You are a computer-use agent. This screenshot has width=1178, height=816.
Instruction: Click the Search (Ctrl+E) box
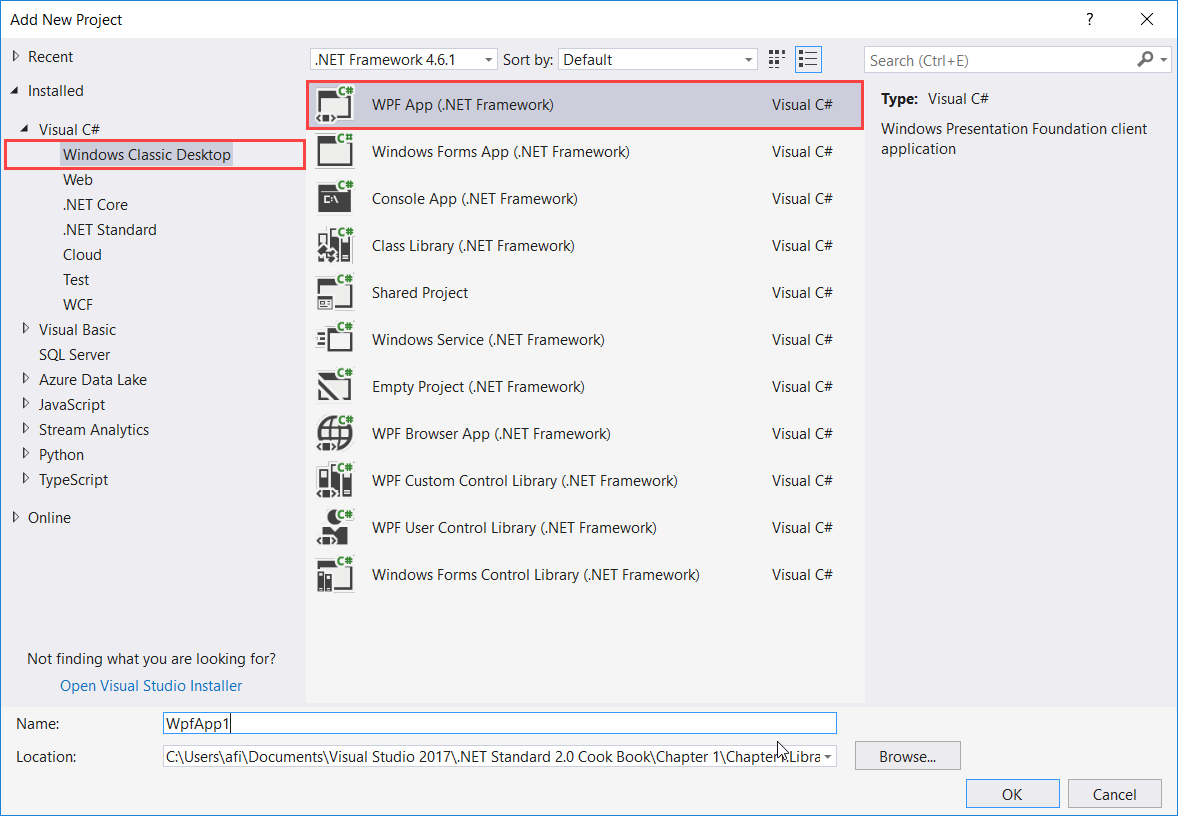coord(1001,60)
